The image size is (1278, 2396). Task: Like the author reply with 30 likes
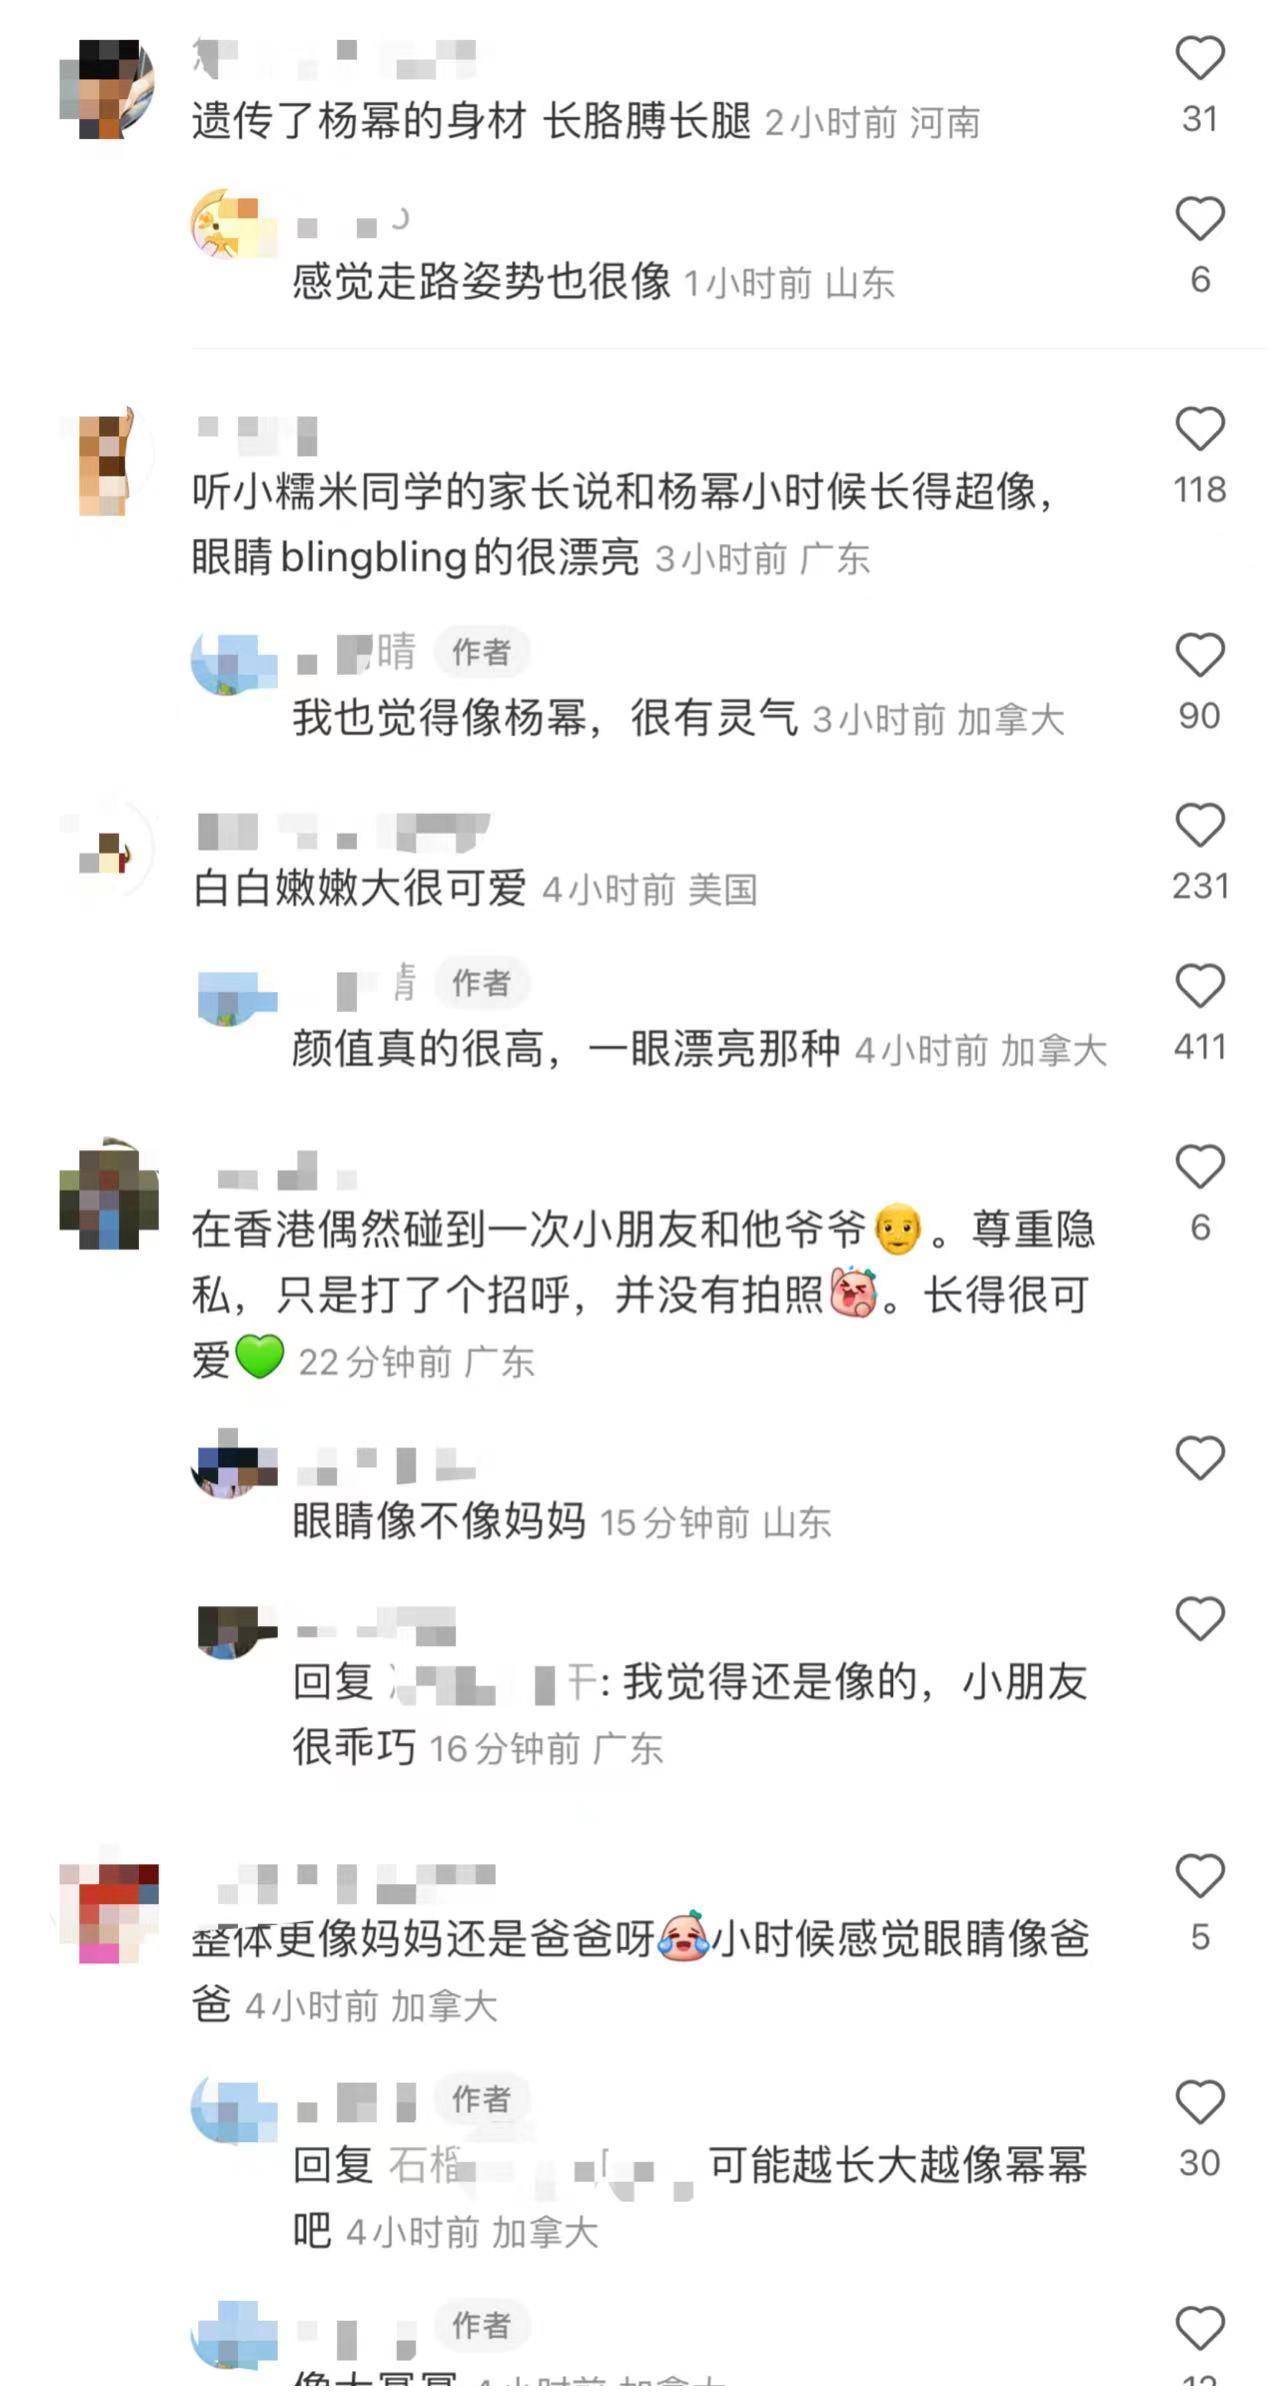(x=1199, y=2102)
